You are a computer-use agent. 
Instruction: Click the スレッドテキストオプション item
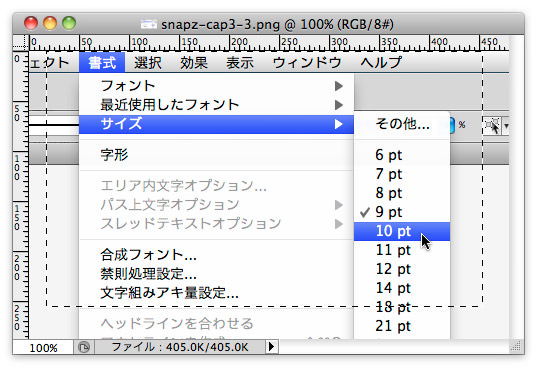point(216,224)
